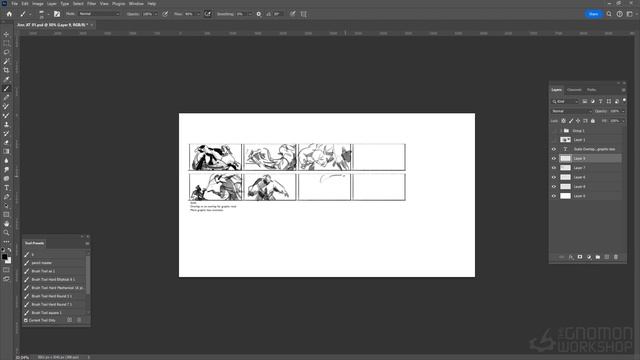Viewport: 640px width, 360px height.
Task: Switch to the Channels tab
Action: click(x=574, y=90)
